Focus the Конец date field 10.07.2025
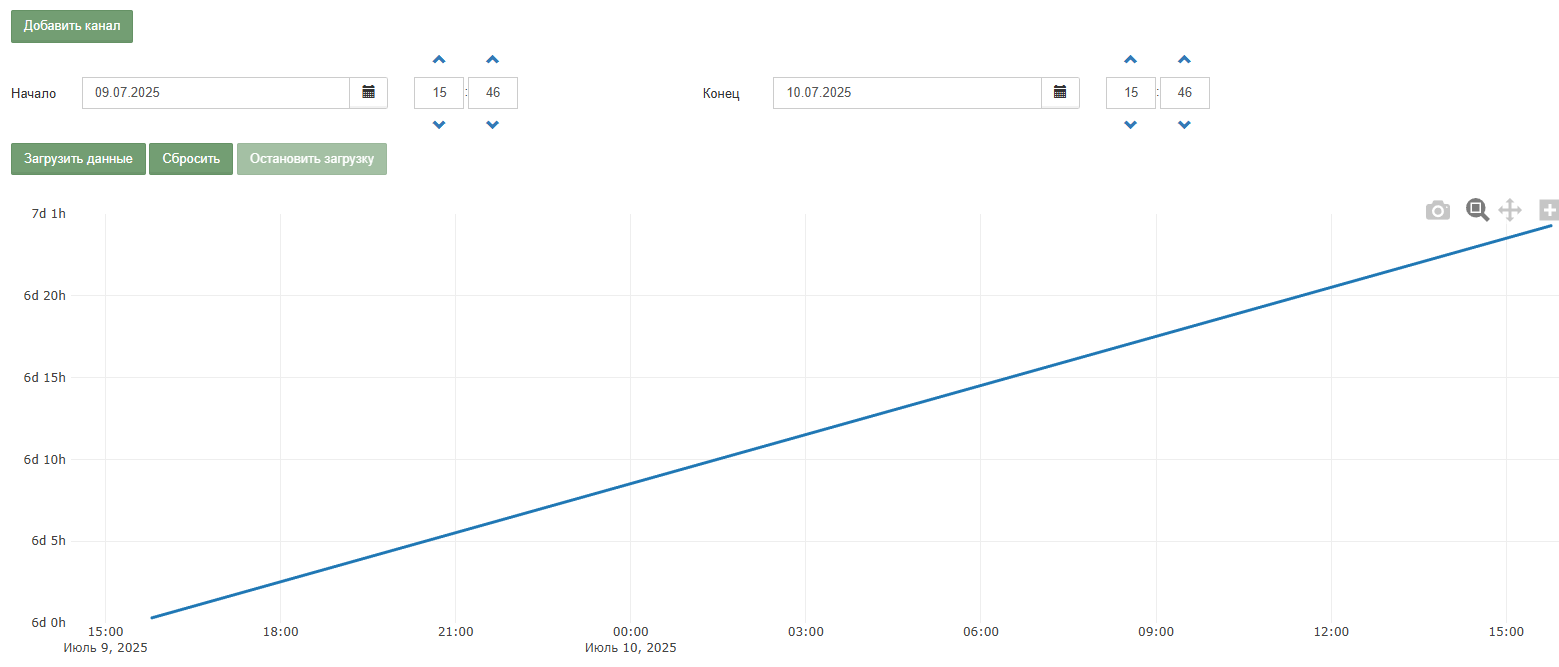Screen dimensions: 1559x667 [x=908, y=93]
